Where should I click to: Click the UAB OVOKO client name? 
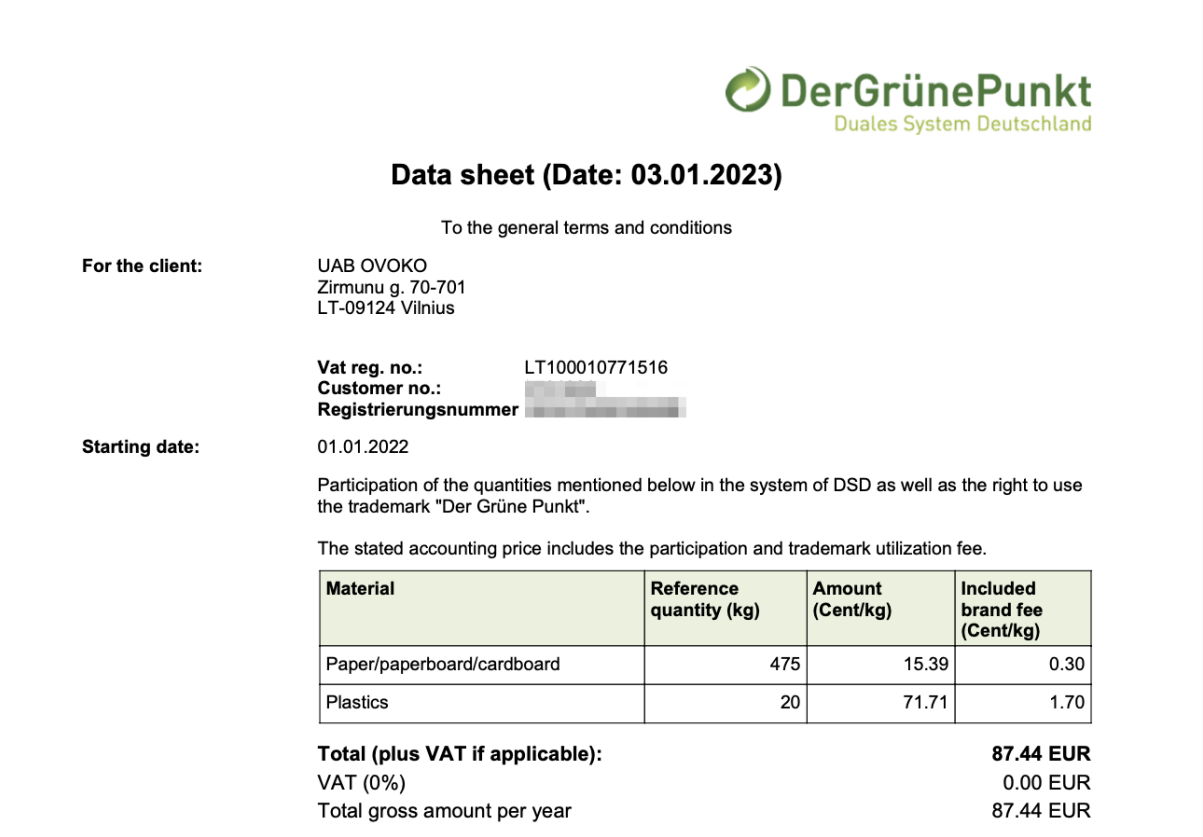(372, 266)
